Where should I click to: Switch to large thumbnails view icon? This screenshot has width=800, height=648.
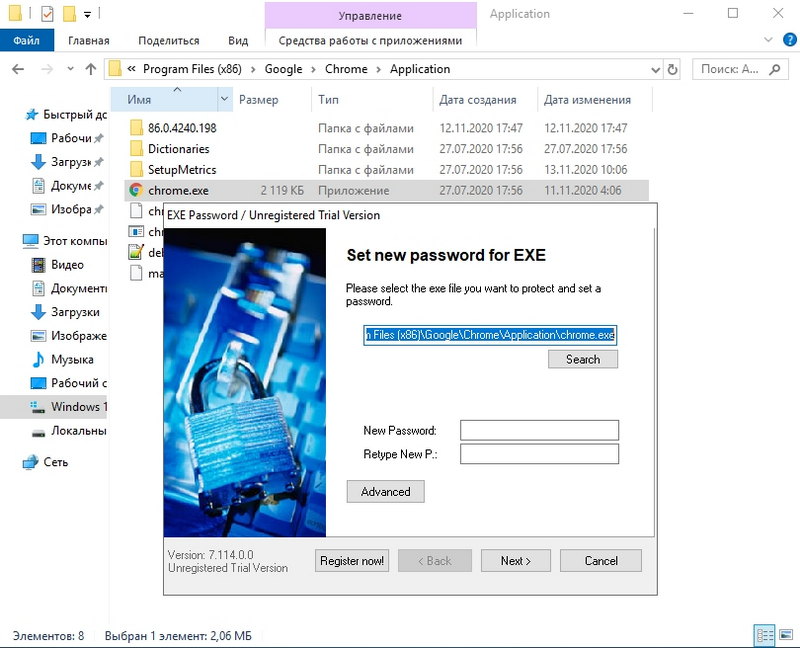click(786, 635)
